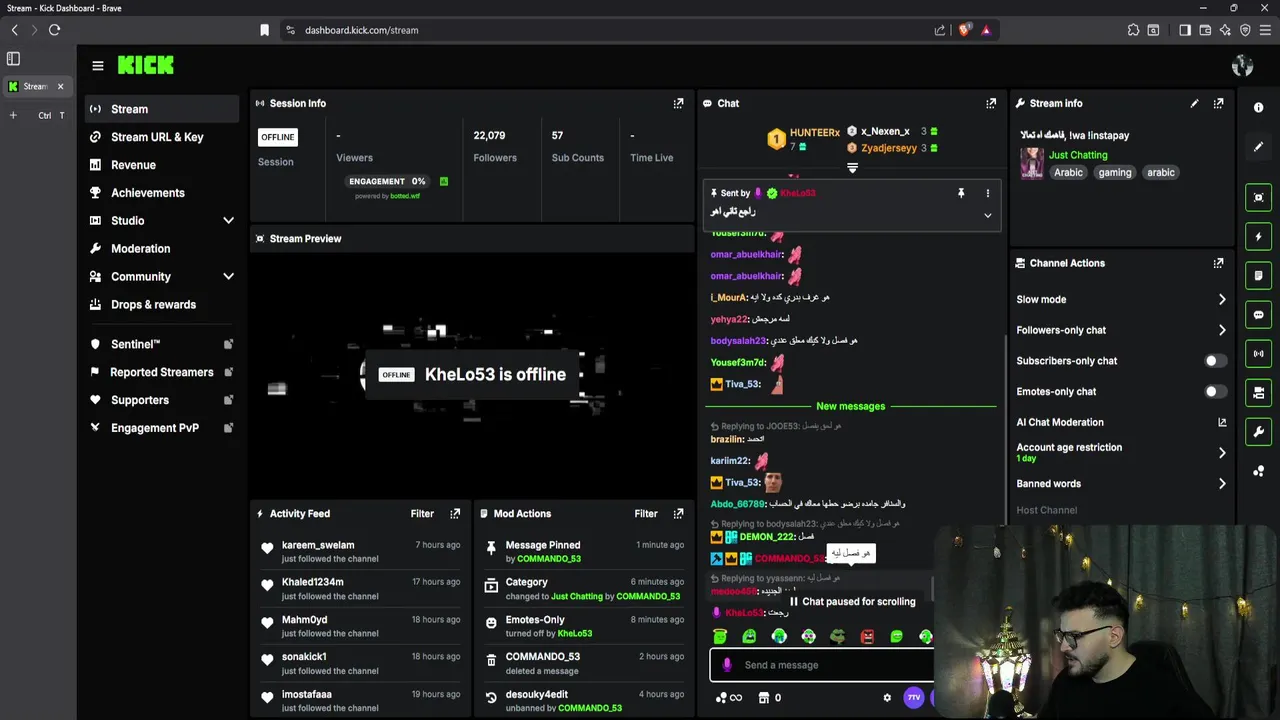Screen dimensions: 1280x720
Task: Open Mod Actions Filter
Action: pyautogui.click(x=646, y=513)
